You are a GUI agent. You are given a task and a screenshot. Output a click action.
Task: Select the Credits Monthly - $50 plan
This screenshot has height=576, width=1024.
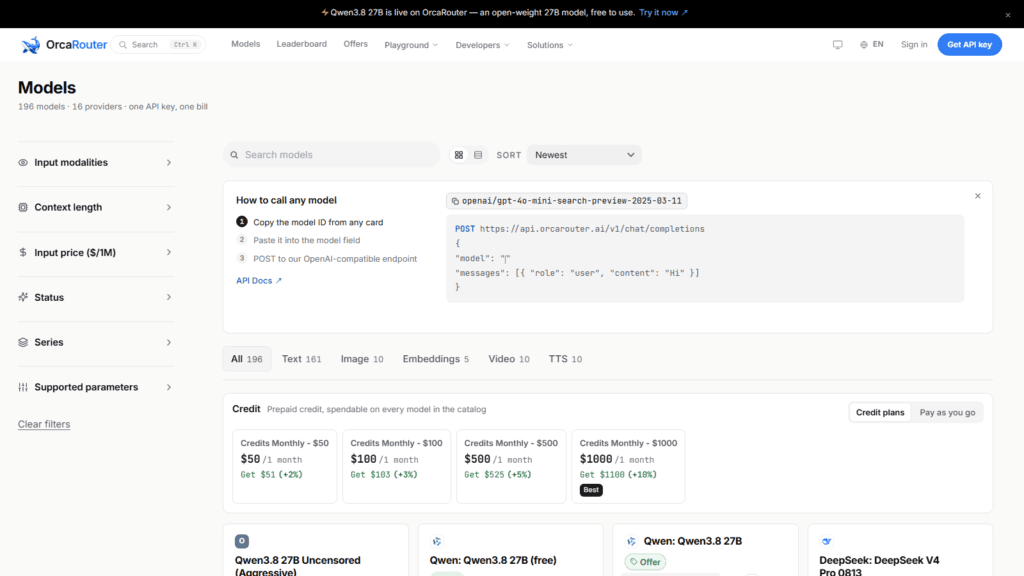pos(285,466)
